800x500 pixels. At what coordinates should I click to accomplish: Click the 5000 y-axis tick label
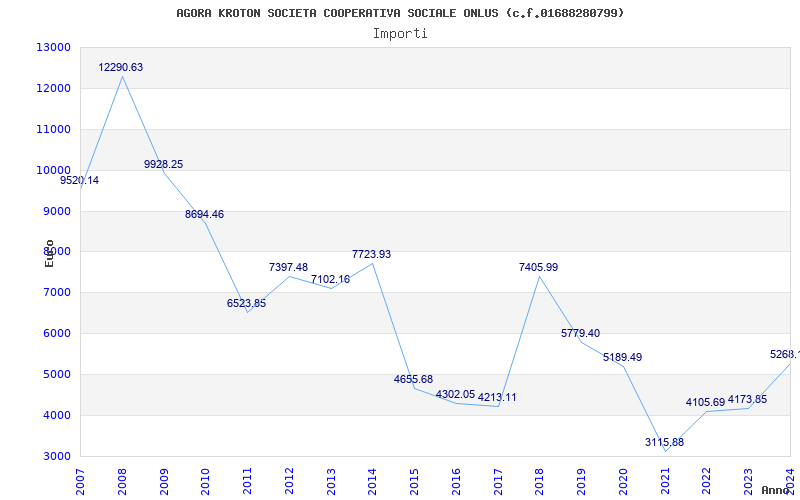coord(56,374)
